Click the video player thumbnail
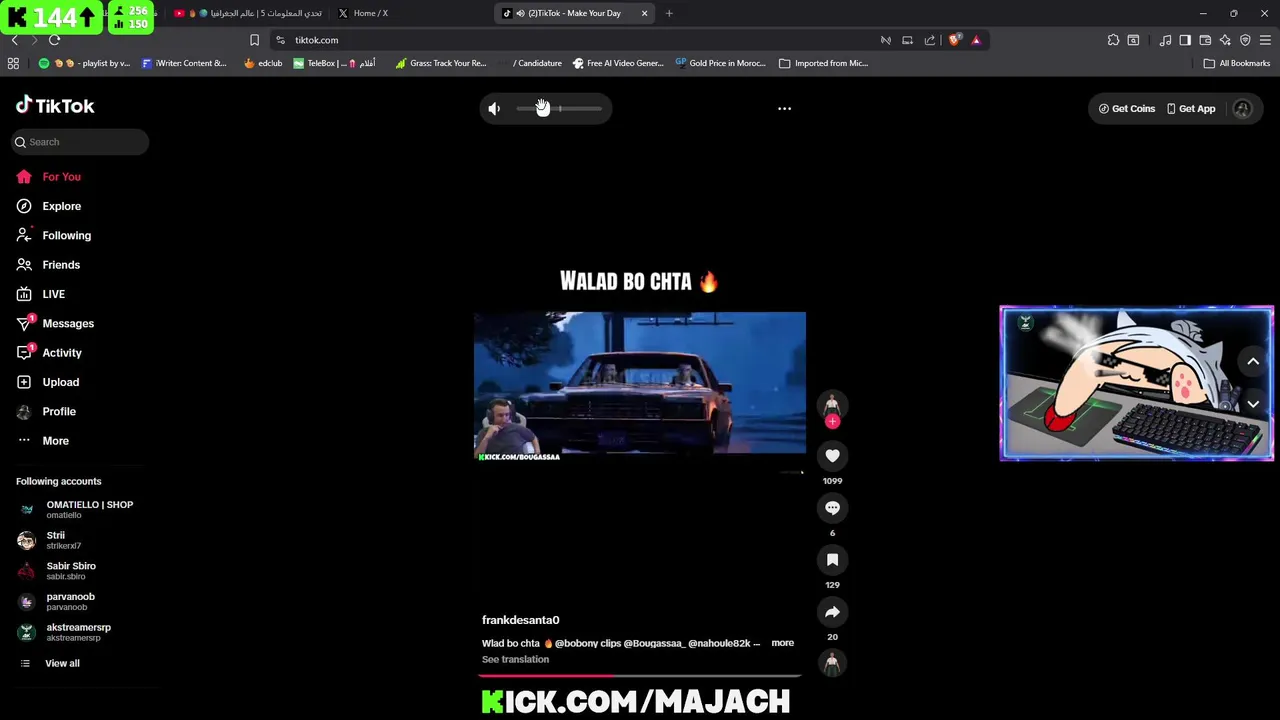Screen dimensions: 1280x720 pos(640,386)
